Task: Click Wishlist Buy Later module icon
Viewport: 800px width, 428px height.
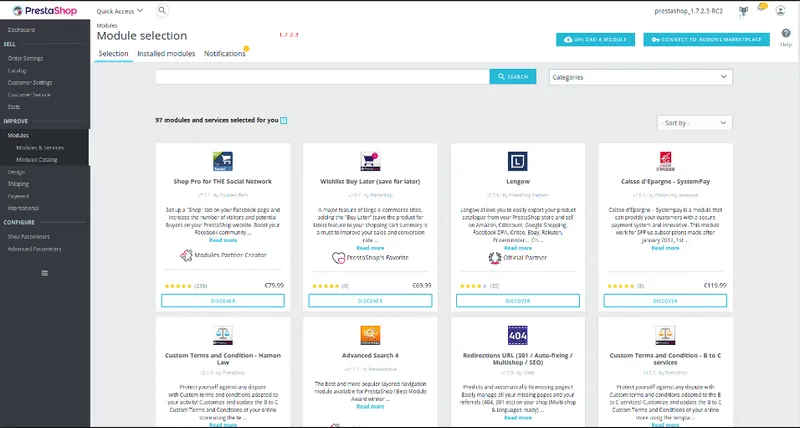Action: click(370, 161)
